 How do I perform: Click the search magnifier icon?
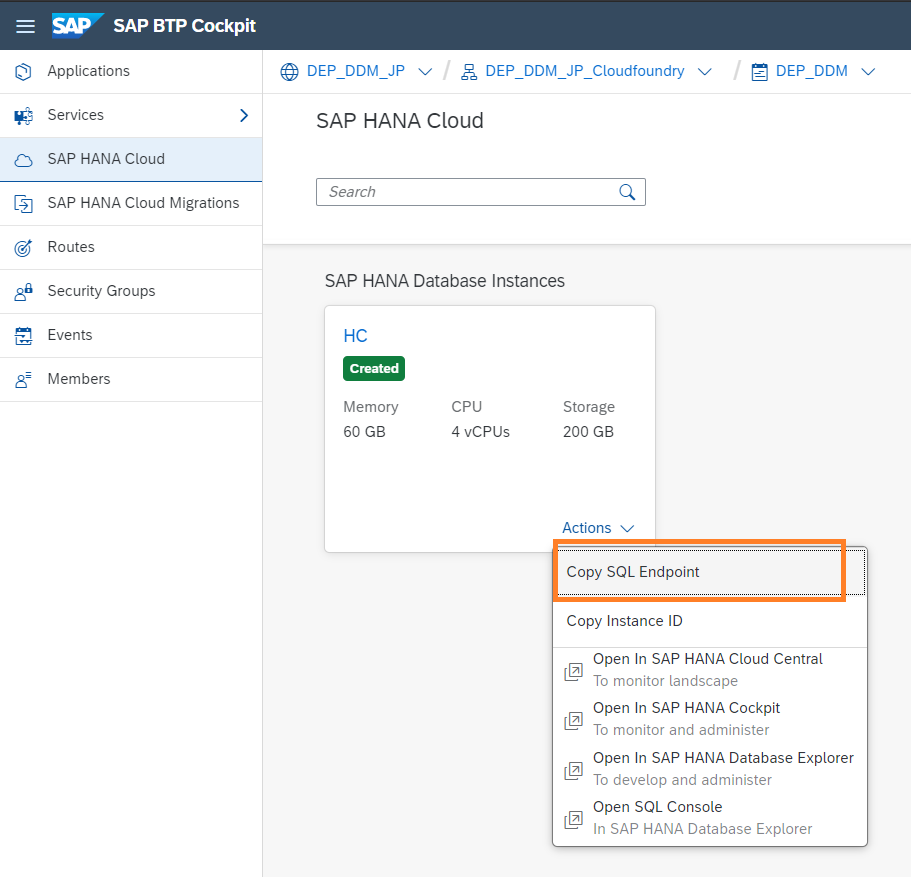click(x=627, y=192)
